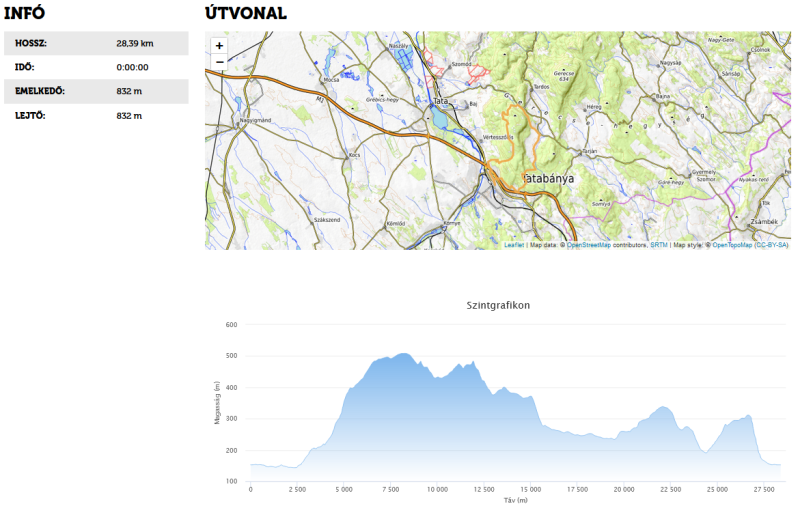
Task: Click the 10 000 tick on distance axis
Action: click(x=437, y=489)
